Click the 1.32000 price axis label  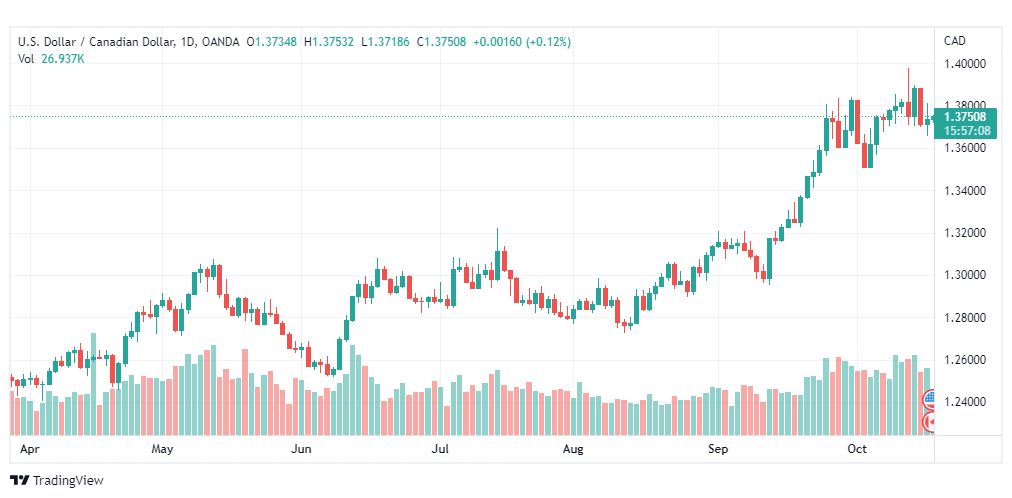pyautogui.click(x=964, y=233)
